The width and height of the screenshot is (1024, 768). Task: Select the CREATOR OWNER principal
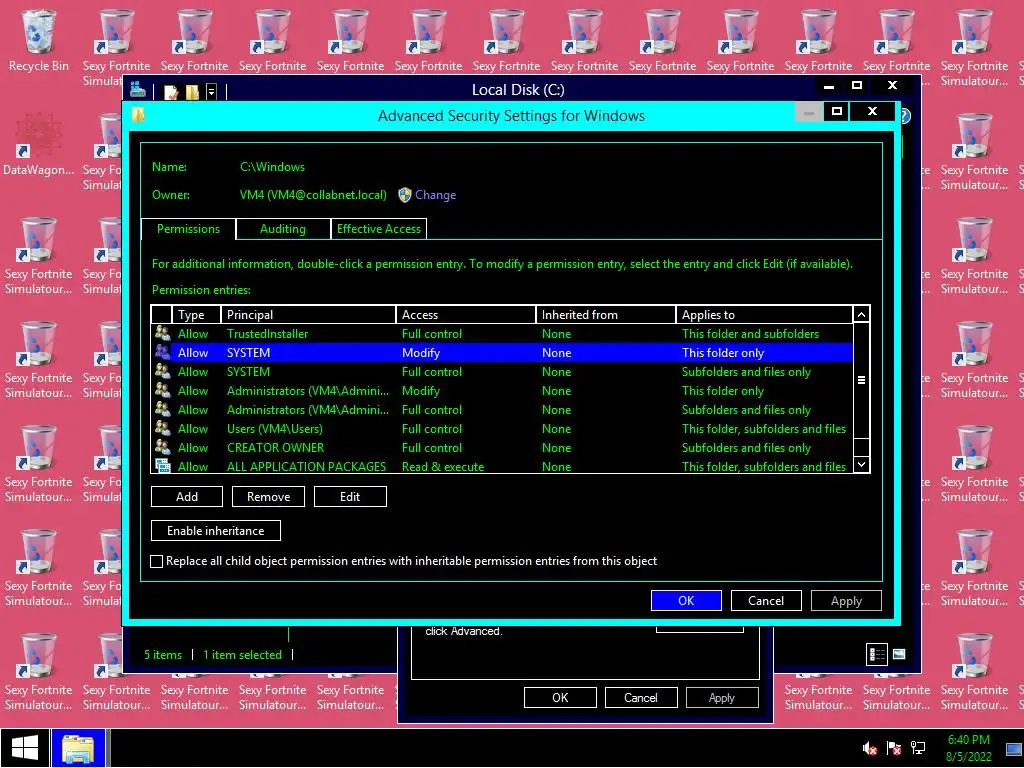pyautogui.click(x=275, y=448)
